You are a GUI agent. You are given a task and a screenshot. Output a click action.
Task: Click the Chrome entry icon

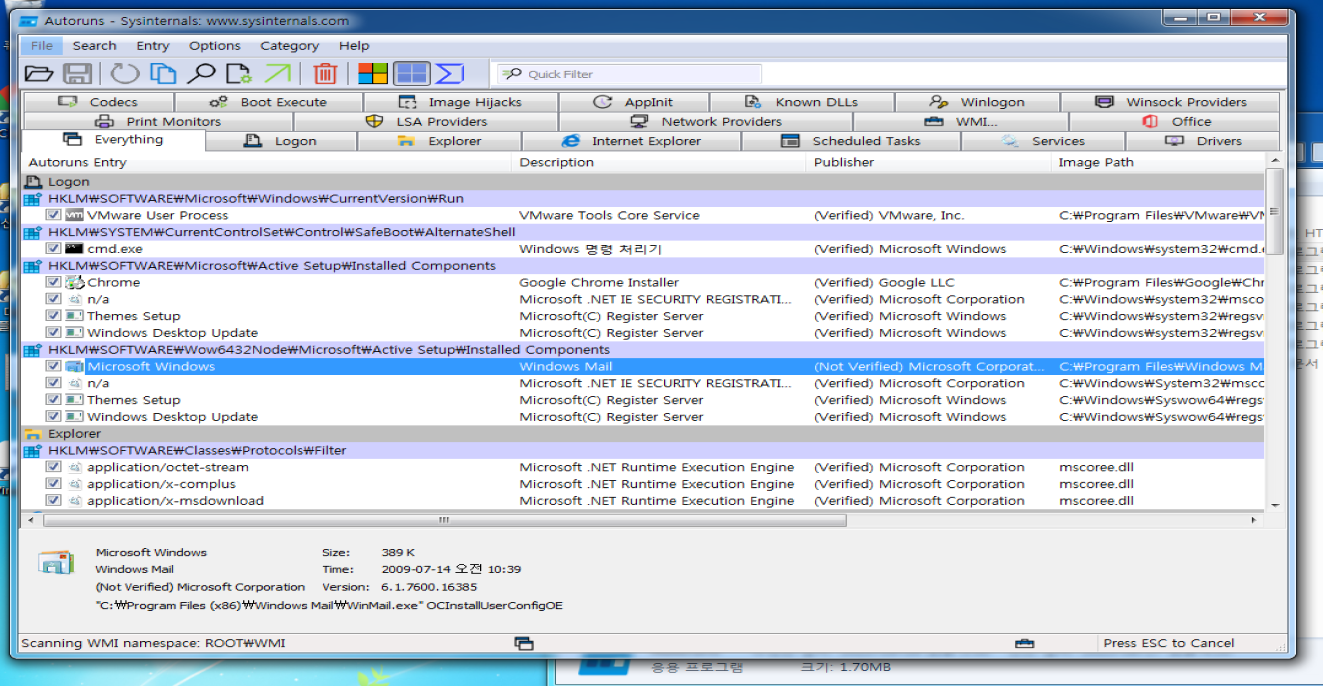click(x=74, y=282)
